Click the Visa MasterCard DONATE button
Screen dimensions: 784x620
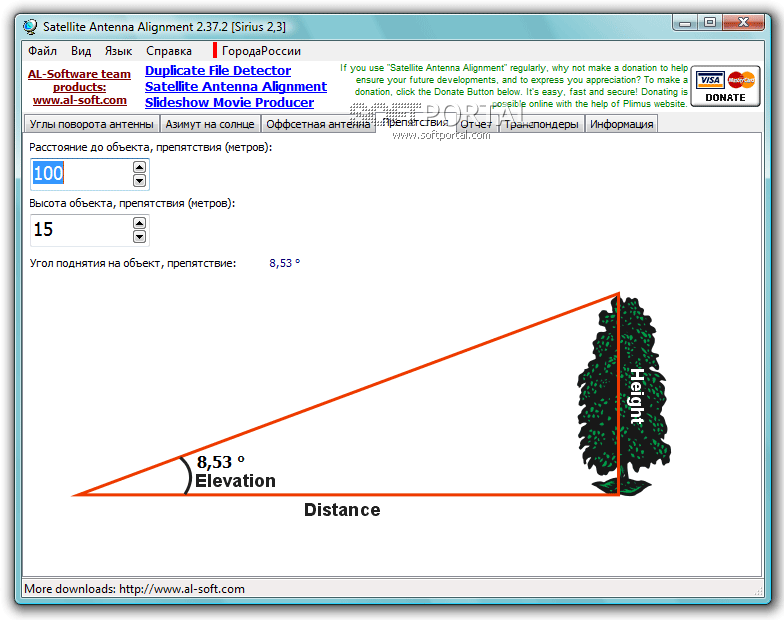726,86
